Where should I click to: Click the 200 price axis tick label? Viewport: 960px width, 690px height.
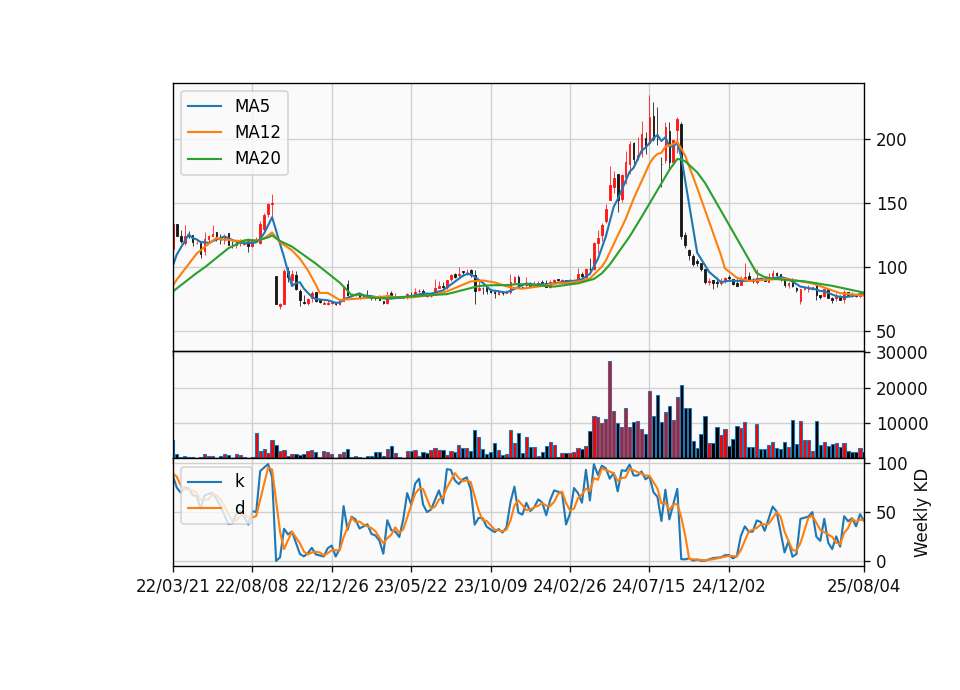click(891, 140)
